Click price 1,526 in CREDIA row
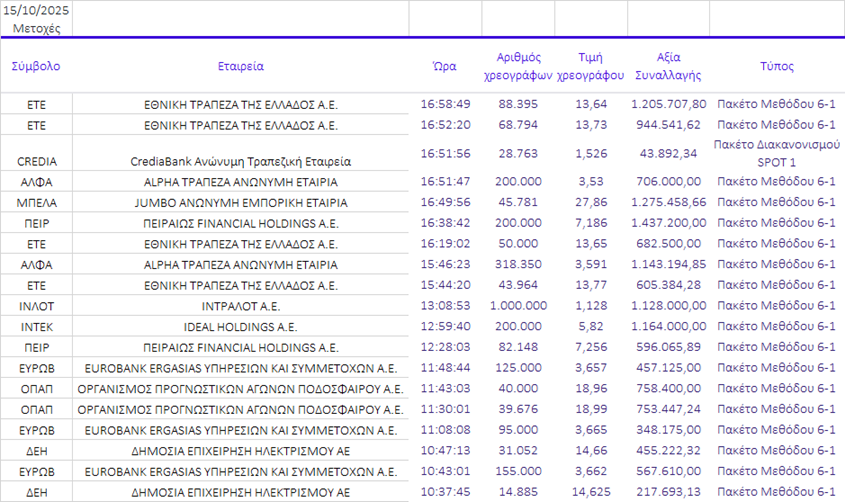Image resolution: width=845 pixels, height=502 pixels. (x=591, y=154)
